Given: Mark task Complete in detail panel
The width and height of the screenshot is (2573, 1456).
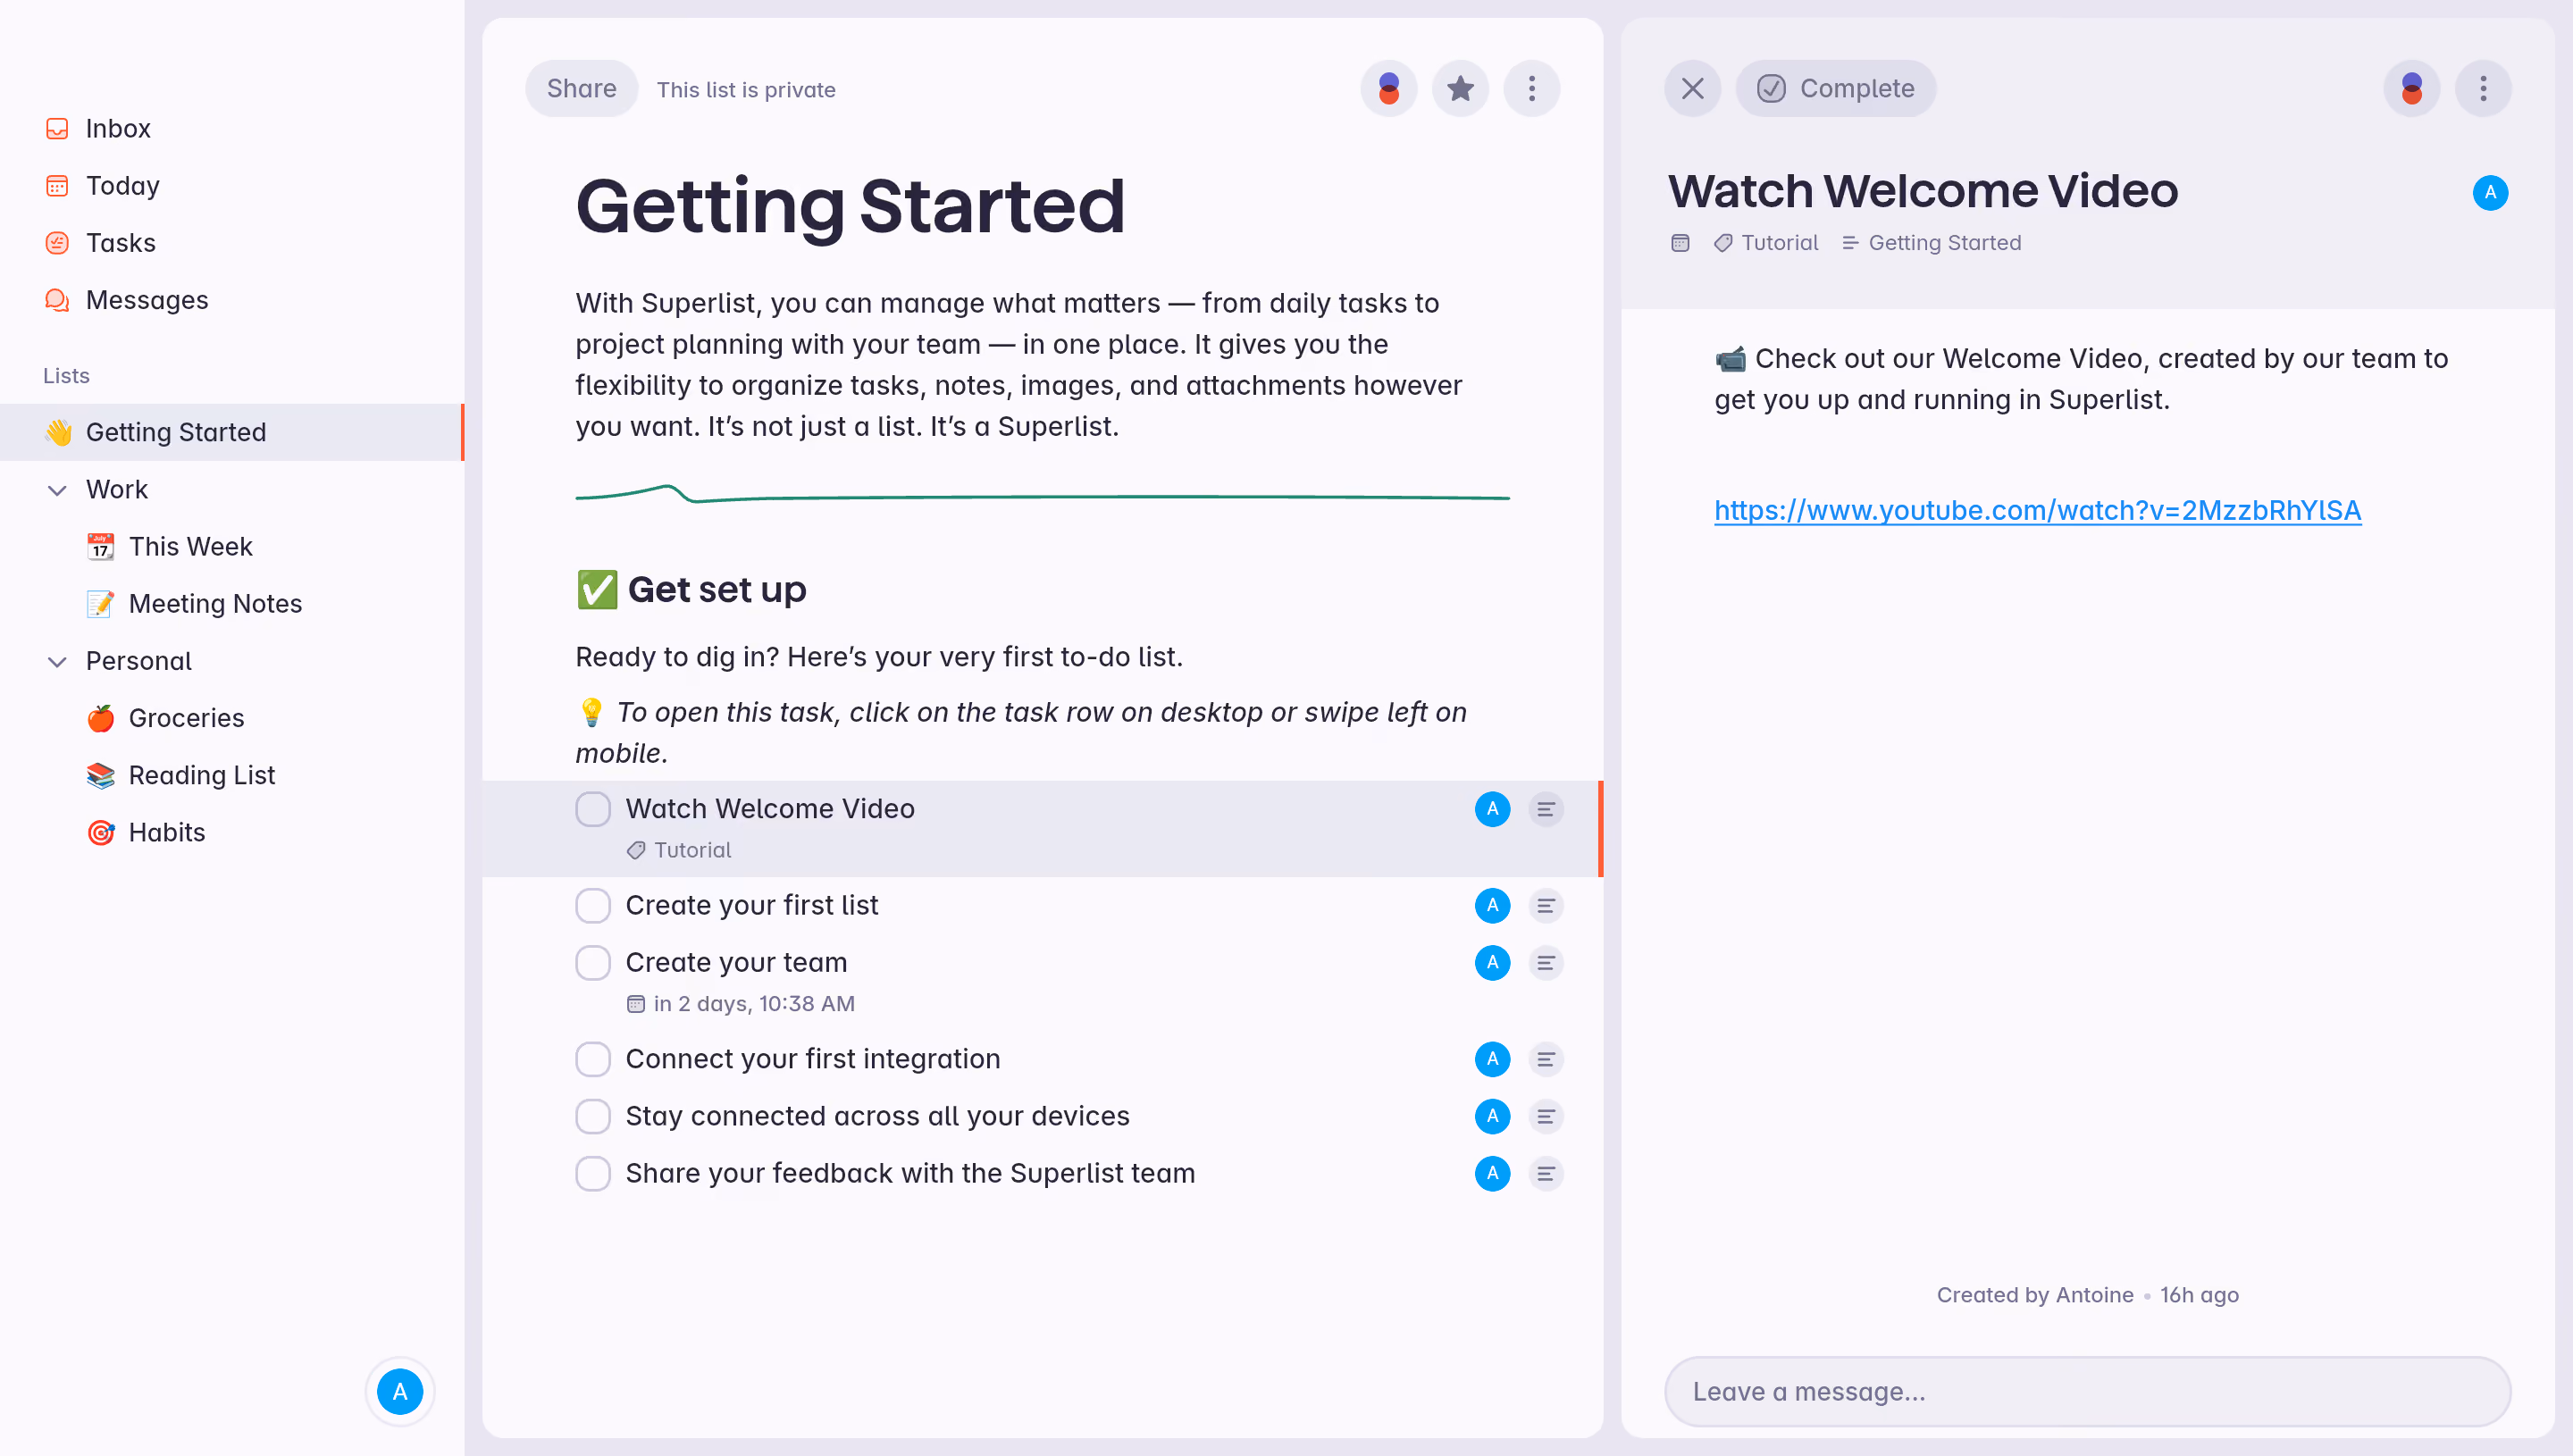Looking at the screenshot, I should [1835, 89].
